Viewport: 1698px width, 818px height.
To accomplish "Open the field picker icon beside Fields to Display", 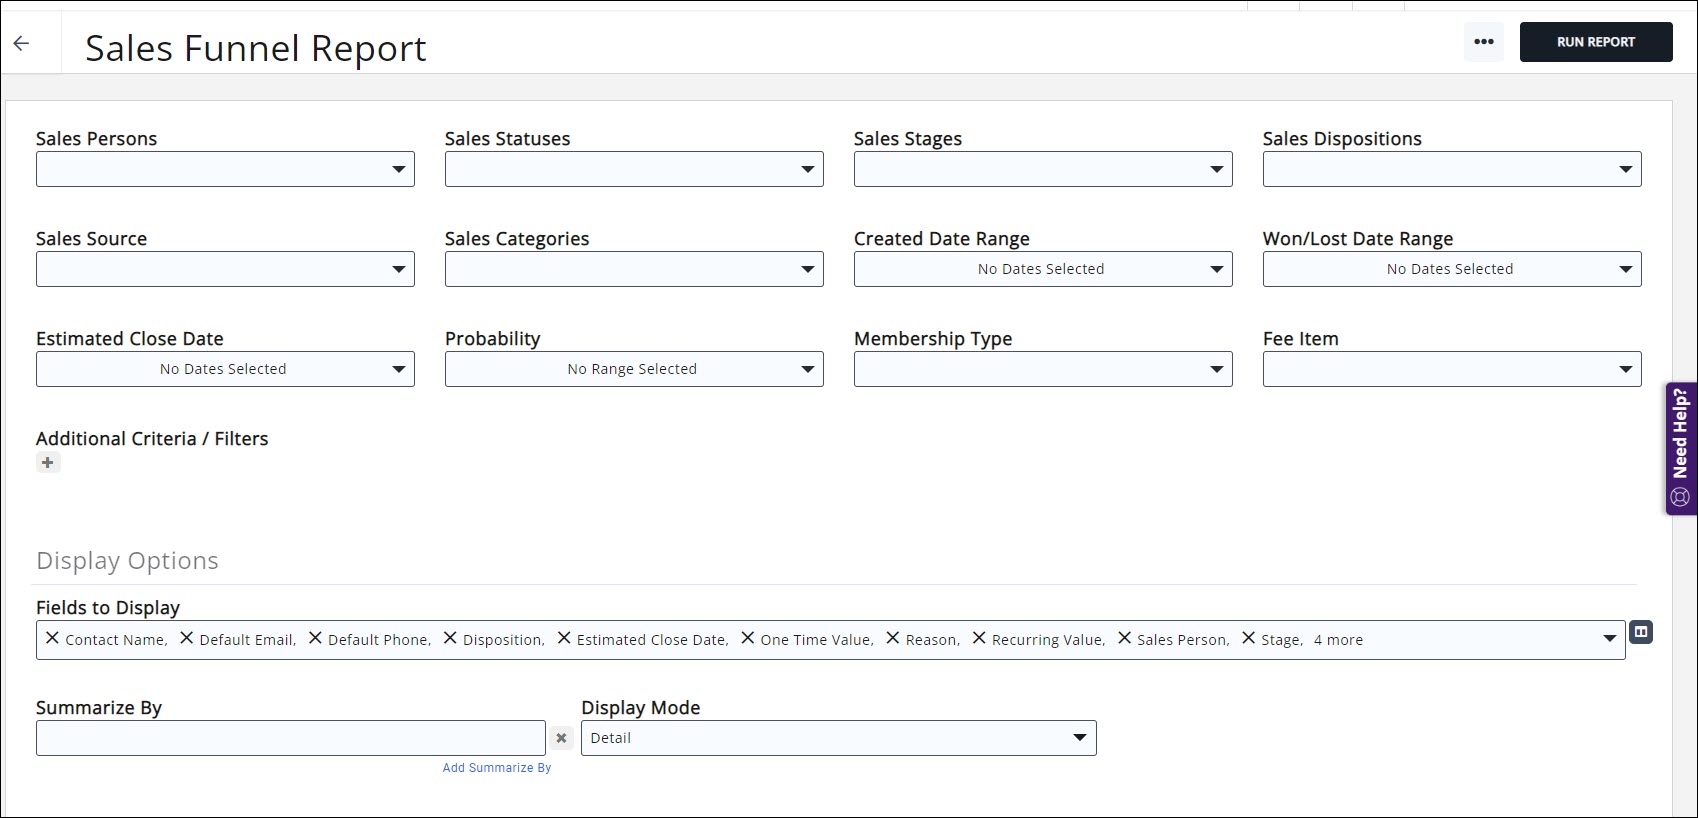I will [1640, 632].
